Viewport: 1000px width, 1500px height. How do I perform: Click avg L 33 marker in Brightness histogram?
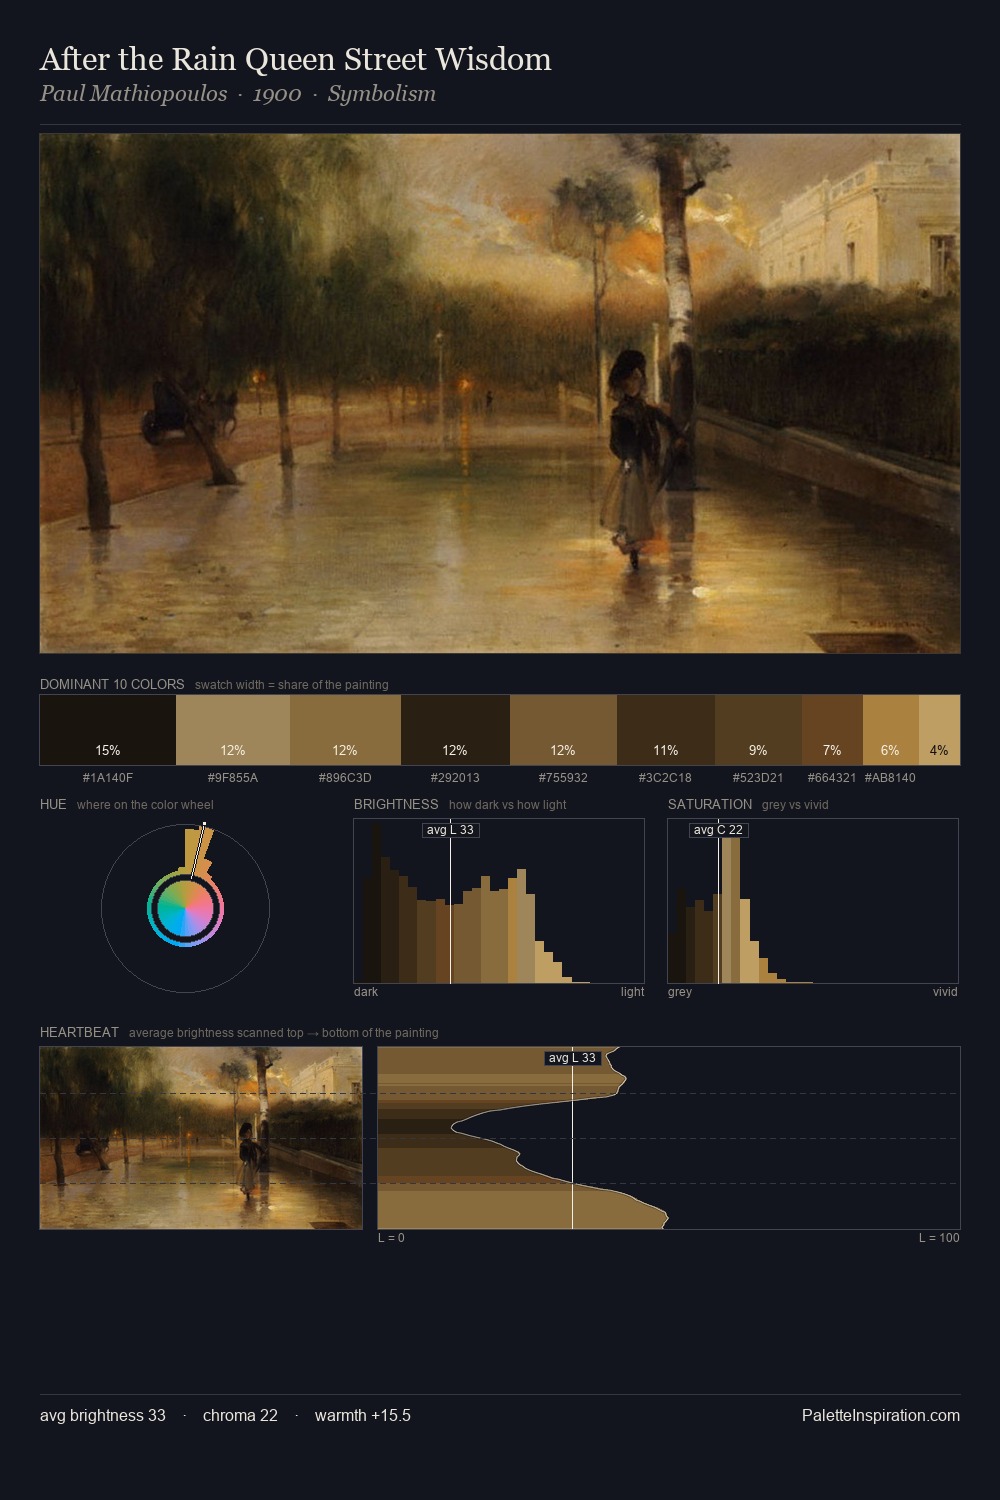tap(450, 830)
